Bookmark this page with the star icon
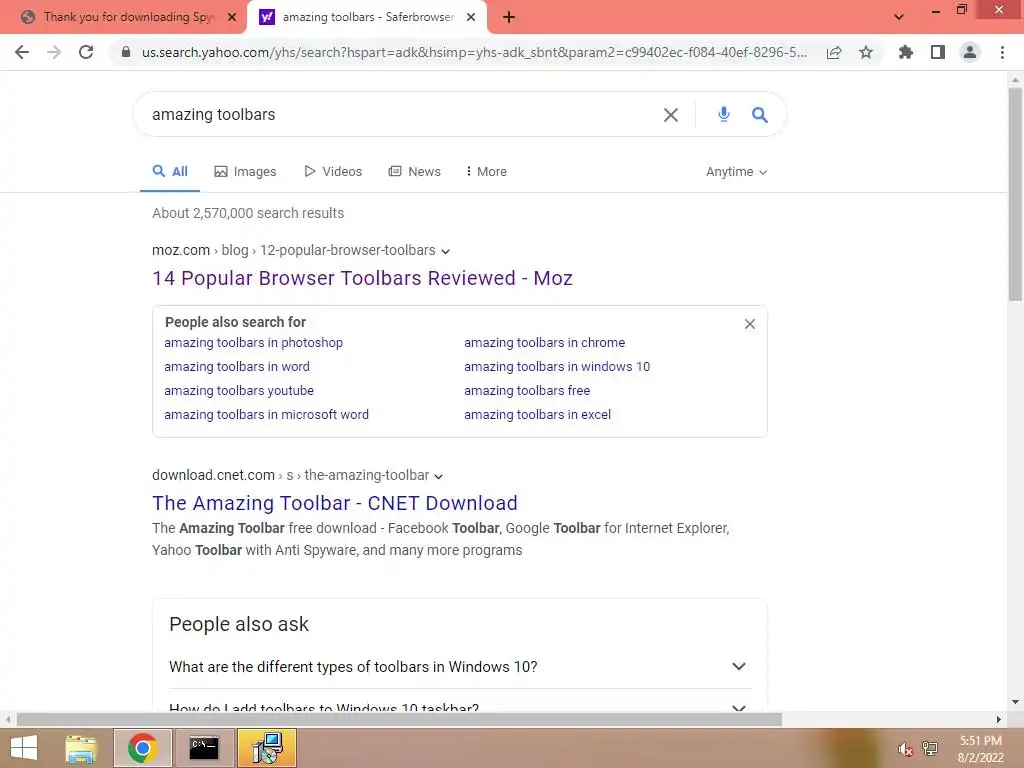The image size is (1024, 768). coord(866,52)
